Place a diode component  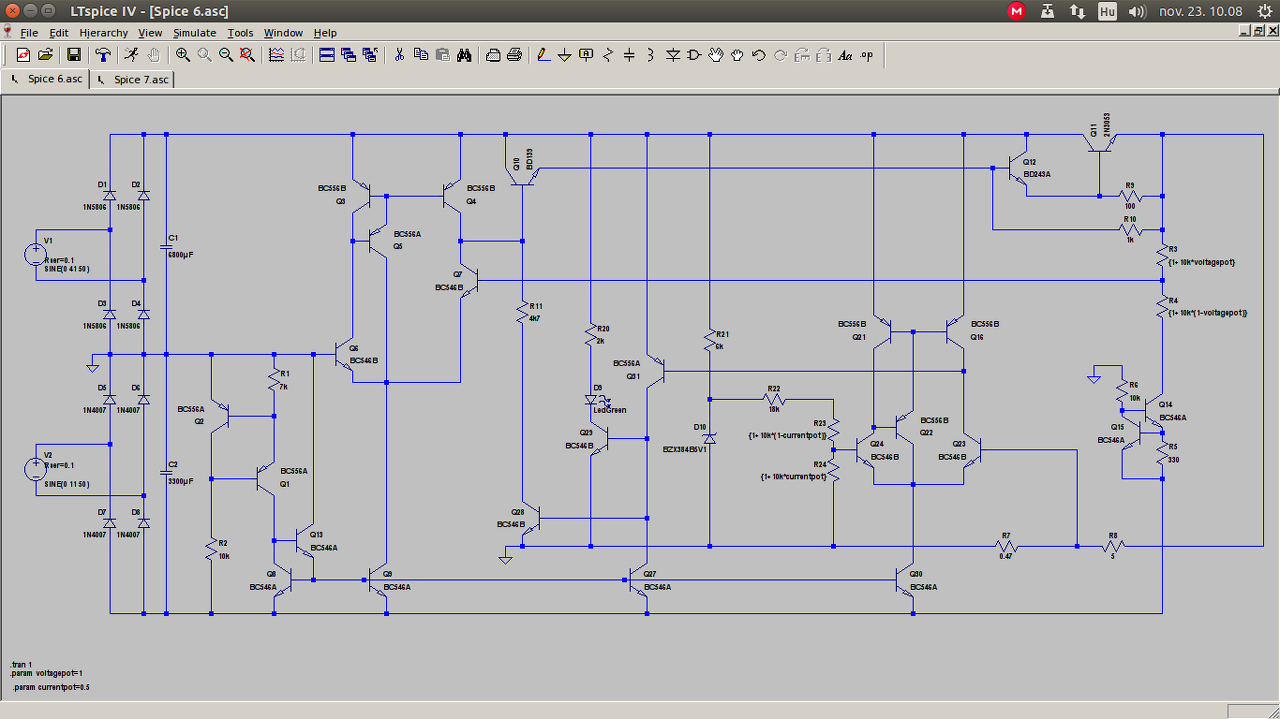tap(673, 55)
